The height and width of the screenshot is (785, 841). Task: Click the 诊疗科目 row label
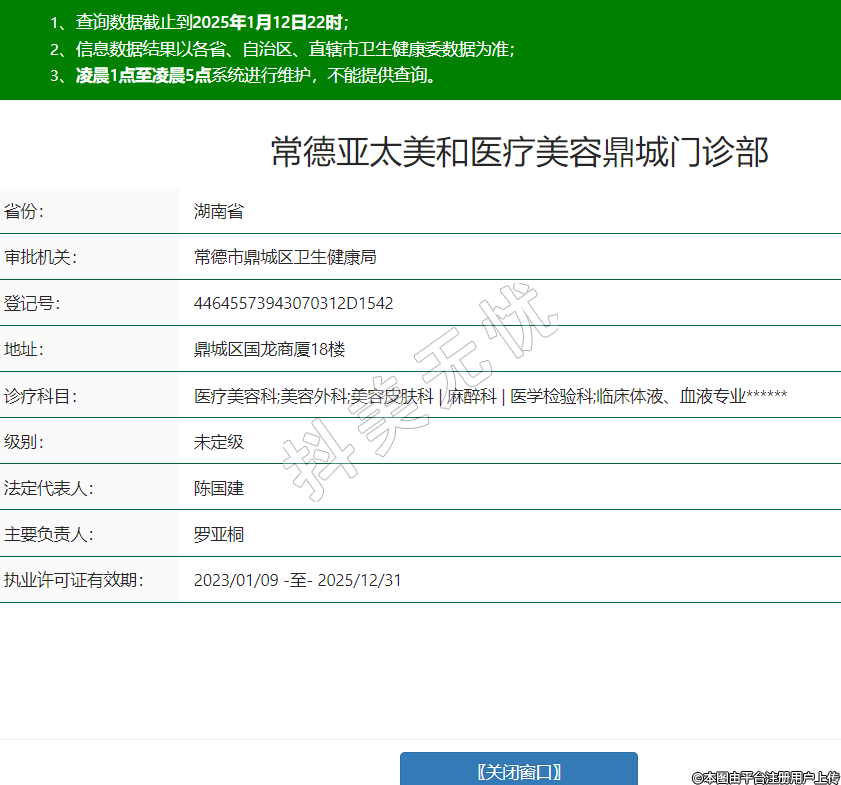[x=40, y=396]
